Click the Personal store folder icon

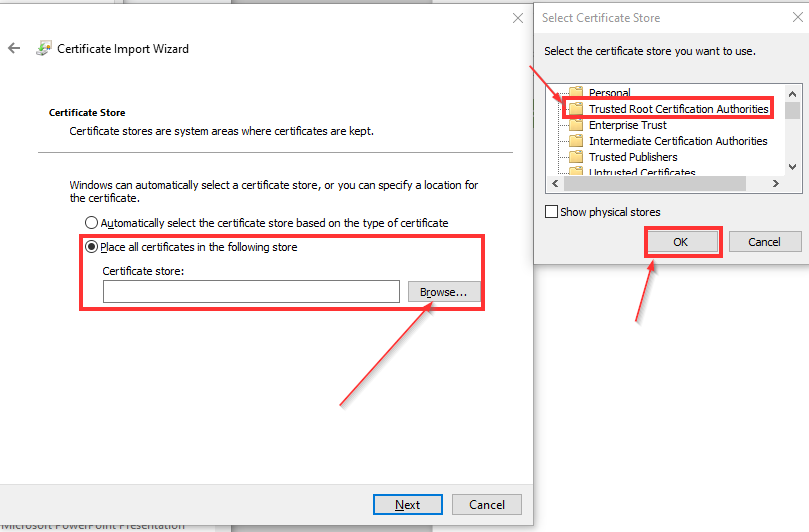point(575,94)
